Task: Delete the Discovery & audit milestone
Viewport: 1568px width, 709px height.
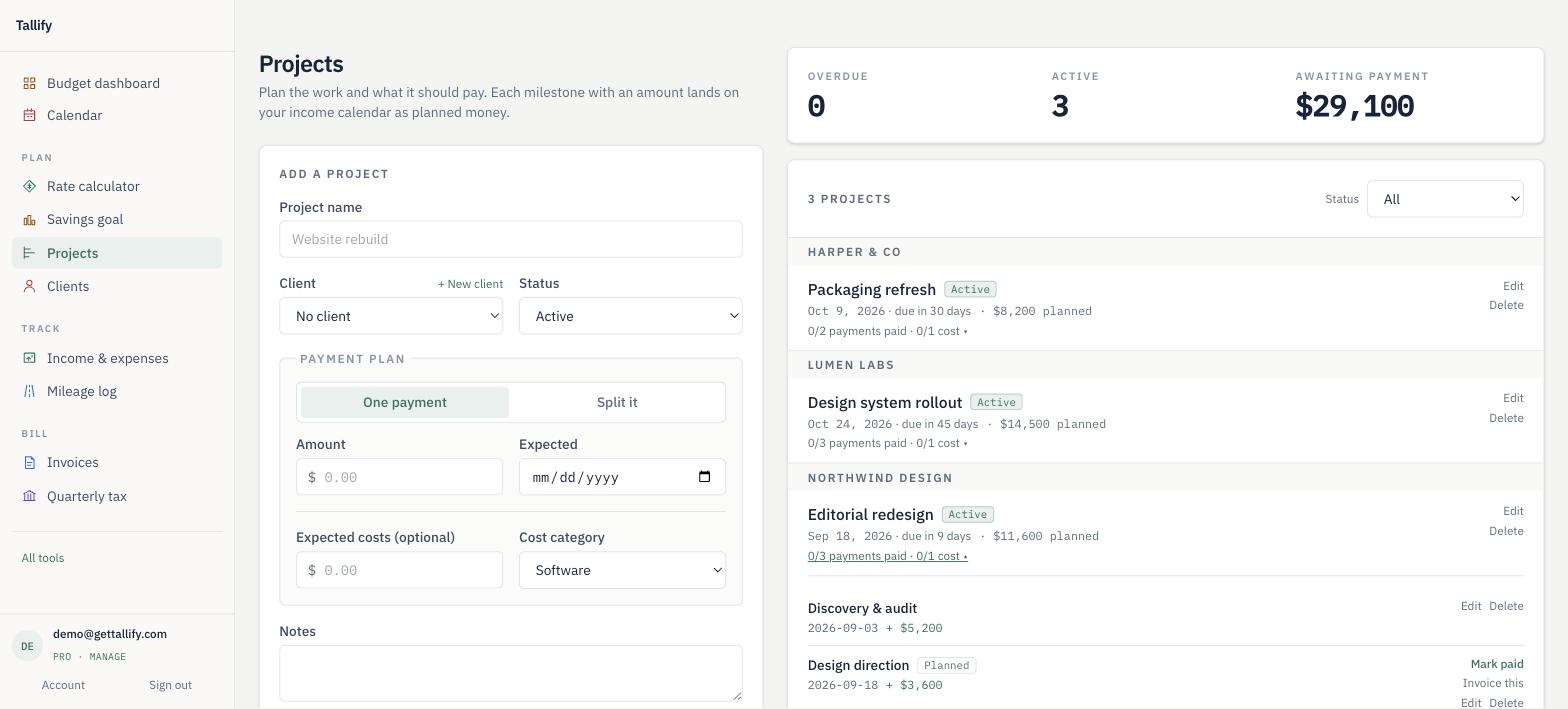Action: tap(1506, 606)
